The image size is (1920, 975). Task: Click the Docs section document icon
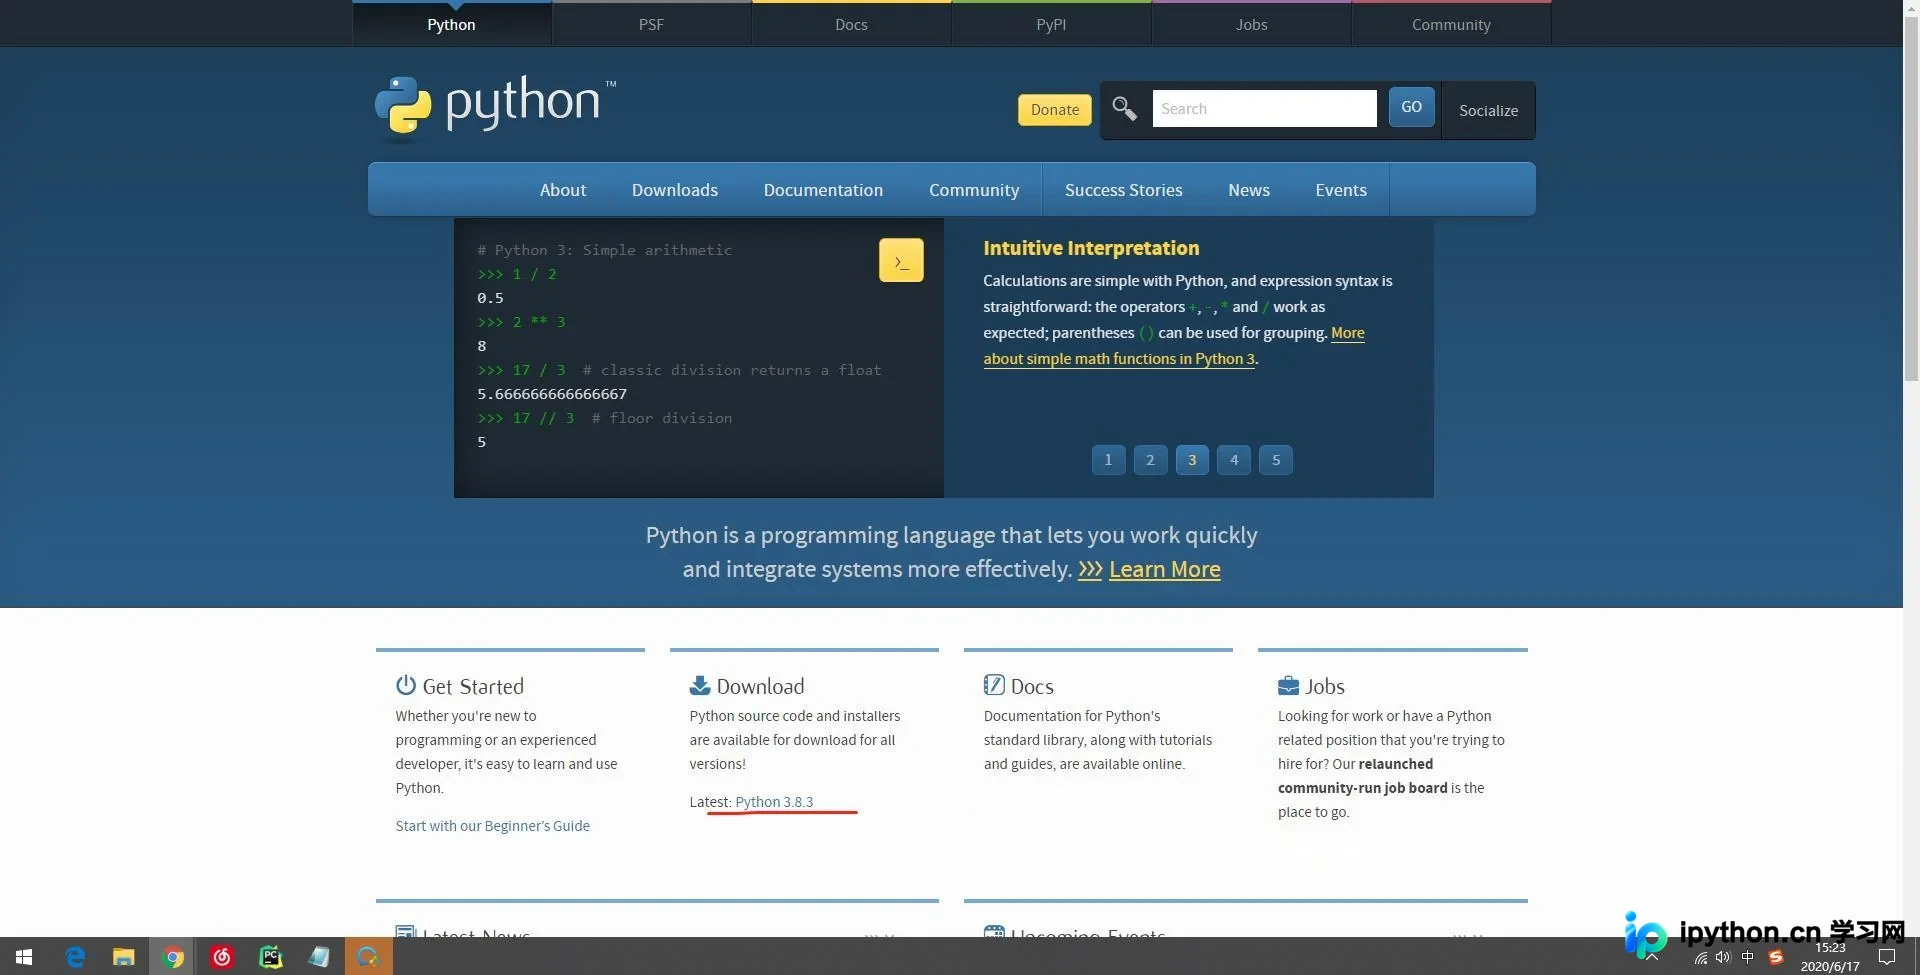pyautogui.click(x=994, y=685)
